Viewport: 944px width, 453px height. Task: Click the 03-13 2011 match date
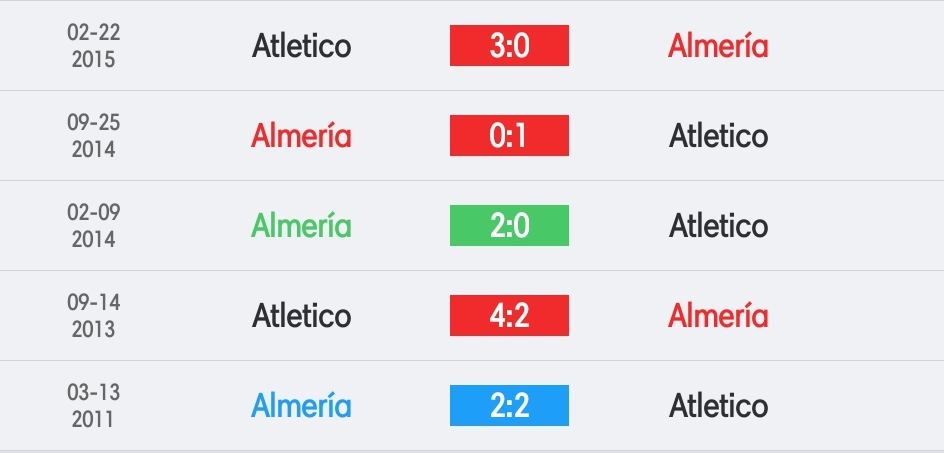coord(93,405)
